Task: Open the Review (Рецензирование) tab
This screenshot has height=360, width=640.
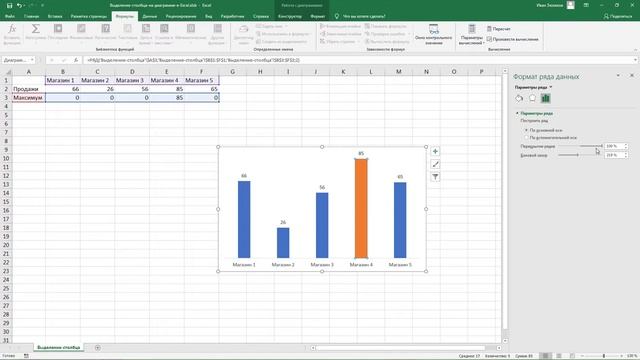Action: coord(181,16)
